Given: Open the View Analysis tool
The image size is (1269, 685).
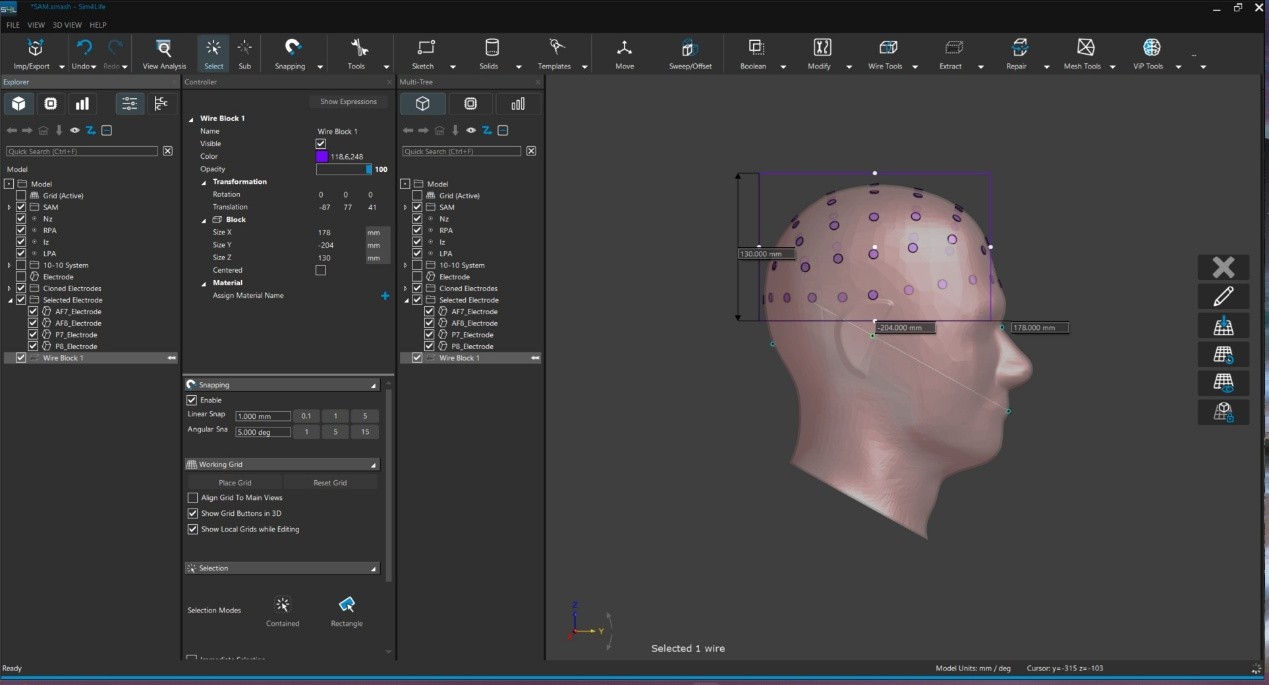Looking at the screenshot, I should pyautogui.click(x=164, y=48).
